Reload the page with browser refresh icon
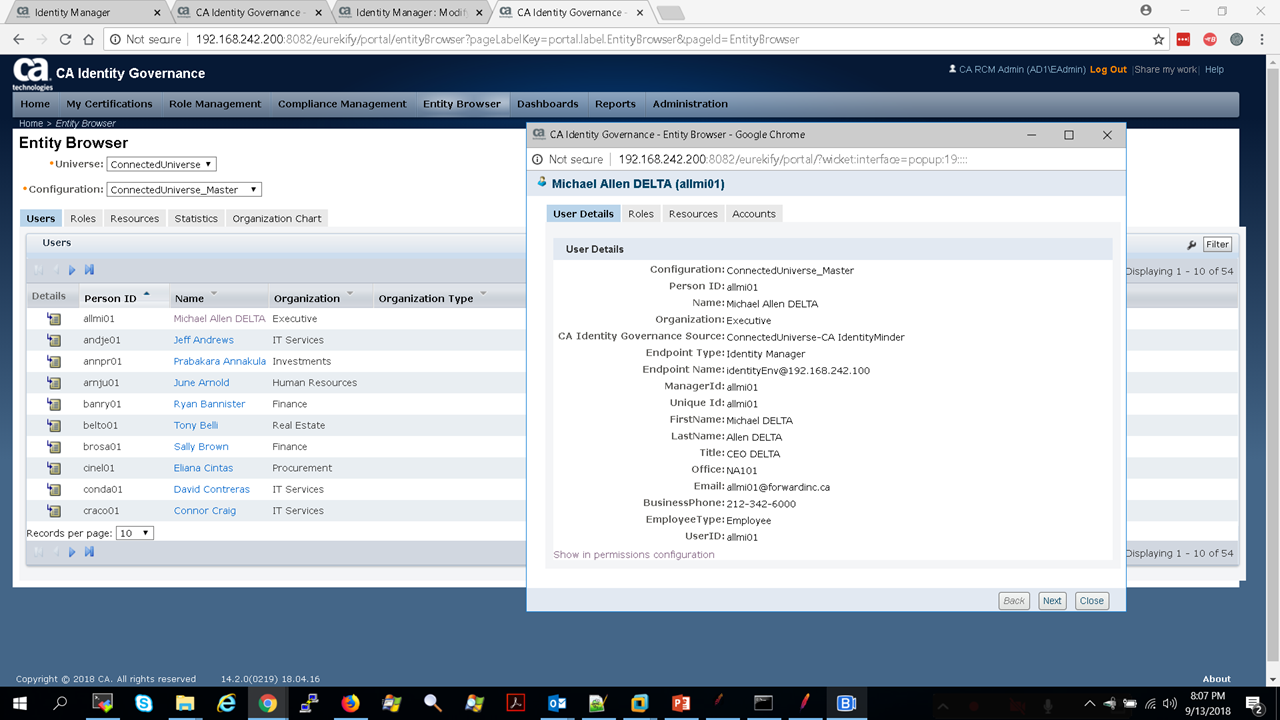The height and width of the screenshot is (720, 1280). pyautogui.click(x=65, y=39)
